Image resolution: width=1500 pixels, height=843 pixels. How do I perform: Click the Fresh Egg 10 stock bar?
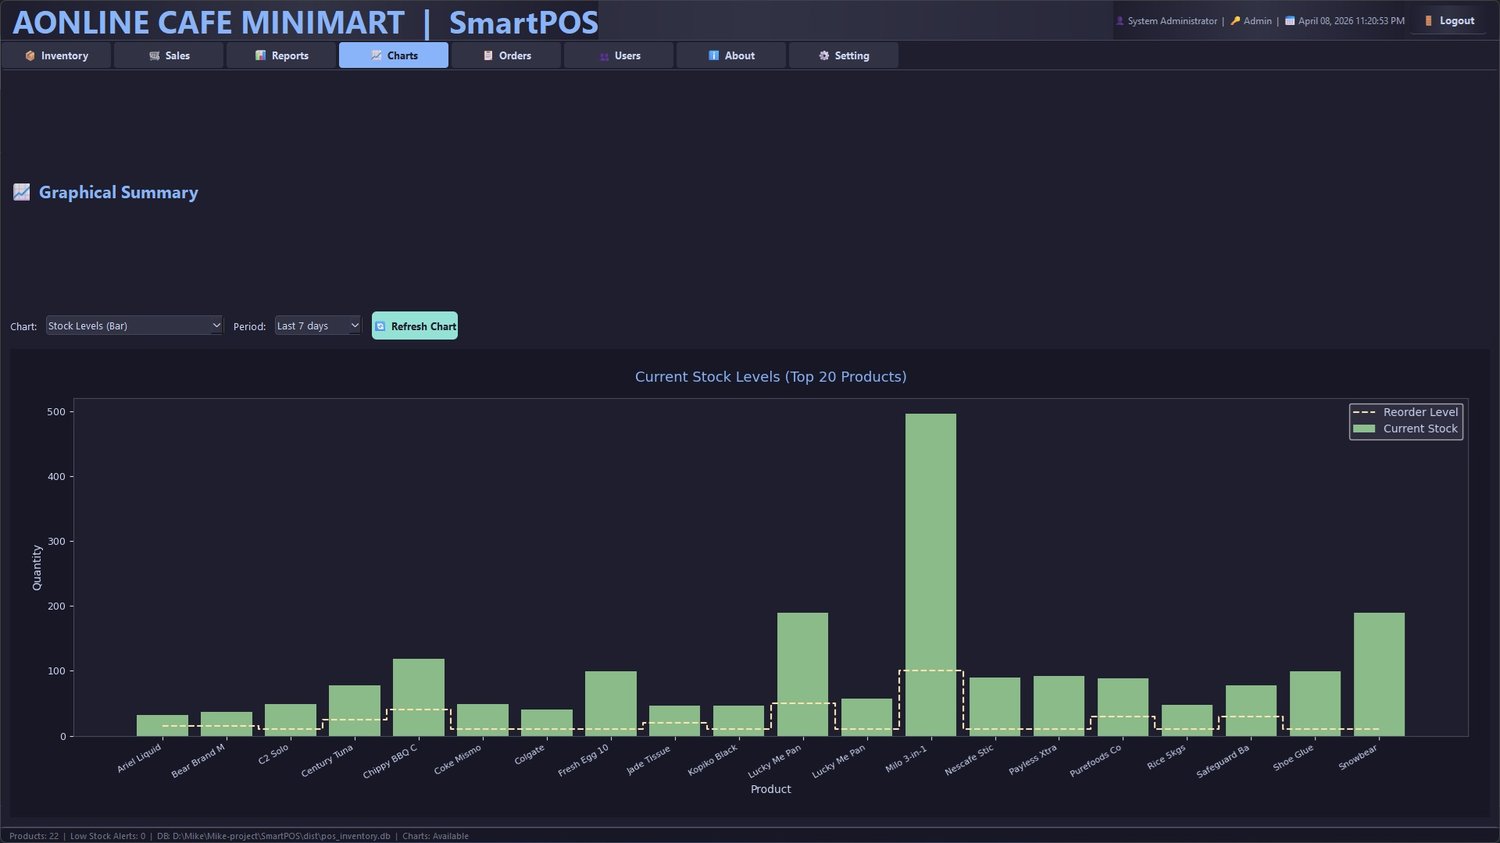(x=611, y=704)
